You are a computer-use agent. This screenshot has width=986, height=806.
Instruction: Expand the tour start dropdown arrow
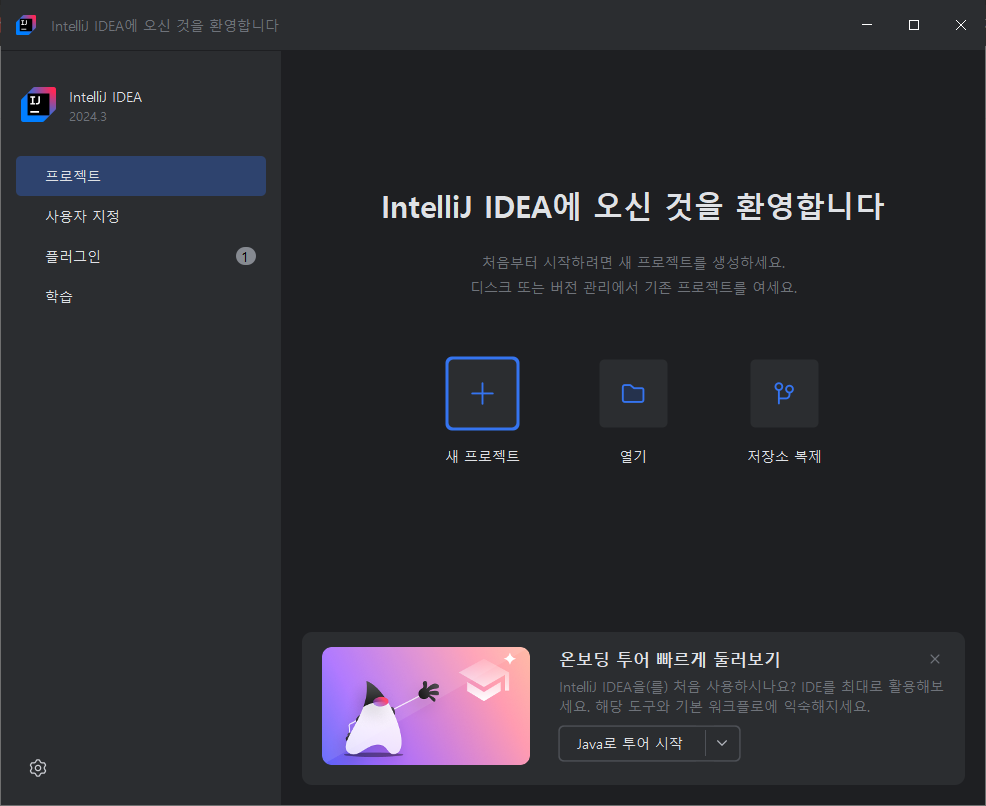point(722,743)
